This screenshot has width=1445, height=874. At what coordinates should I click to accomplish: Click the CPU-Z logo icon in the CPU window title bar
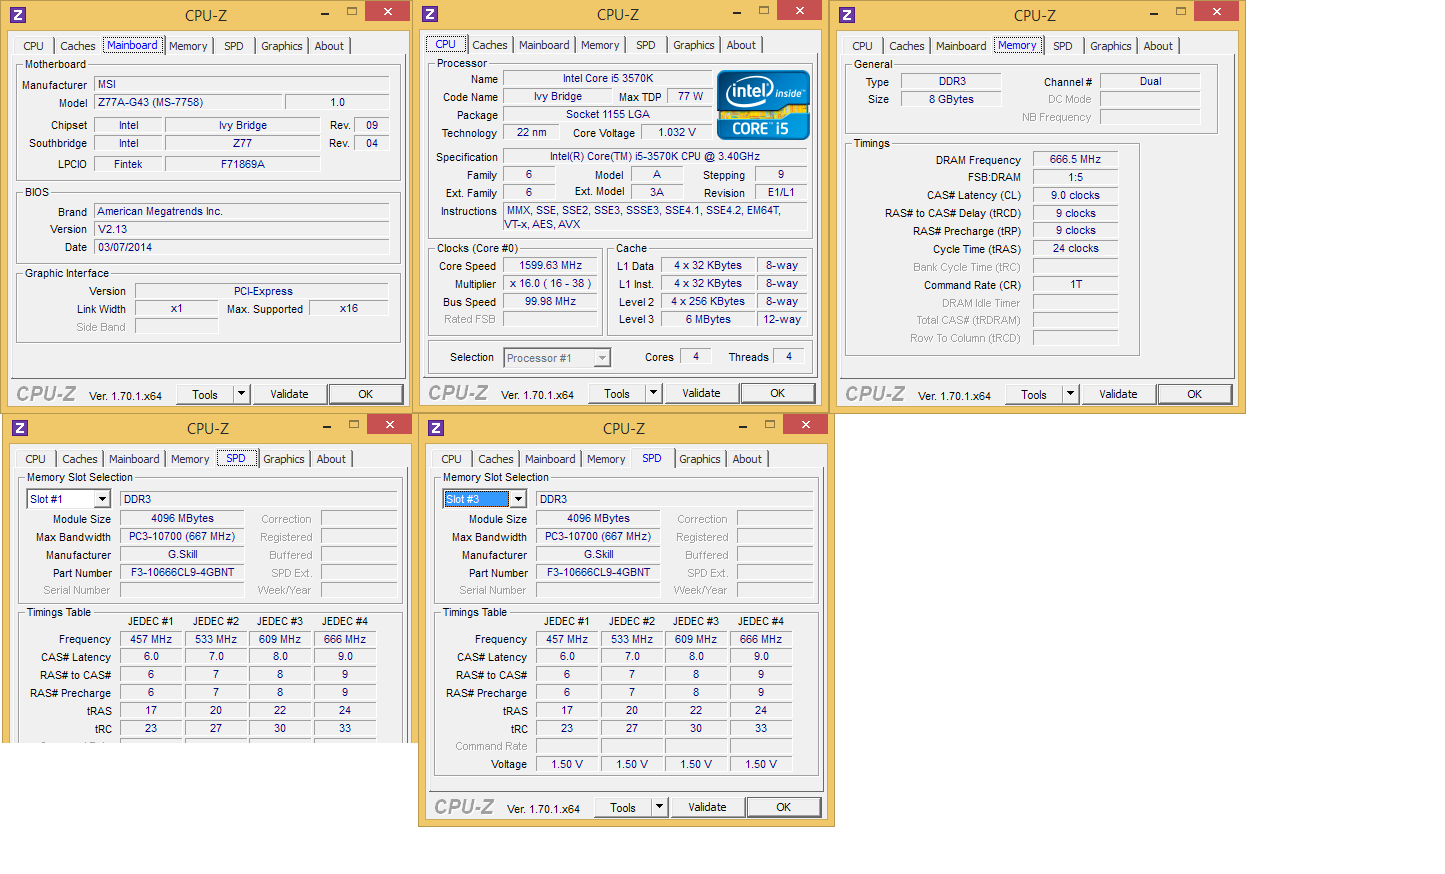pyautogui.click(x=430, y=14)
